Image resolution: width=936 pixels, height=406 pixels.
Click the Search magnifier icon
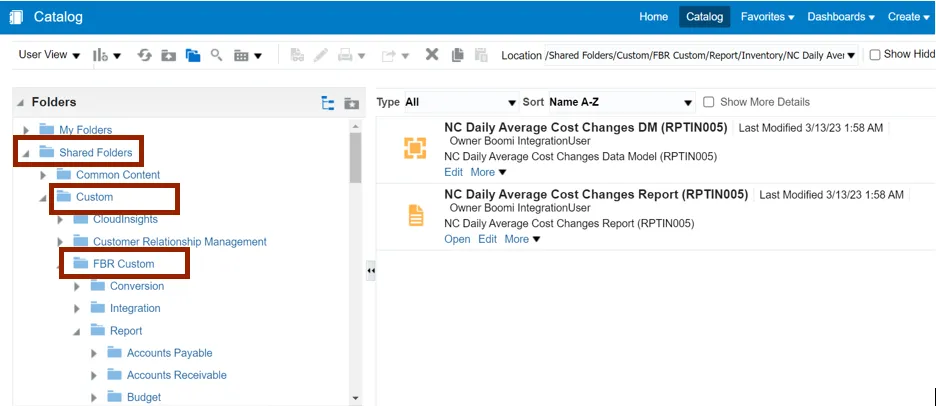pos(216,55)
